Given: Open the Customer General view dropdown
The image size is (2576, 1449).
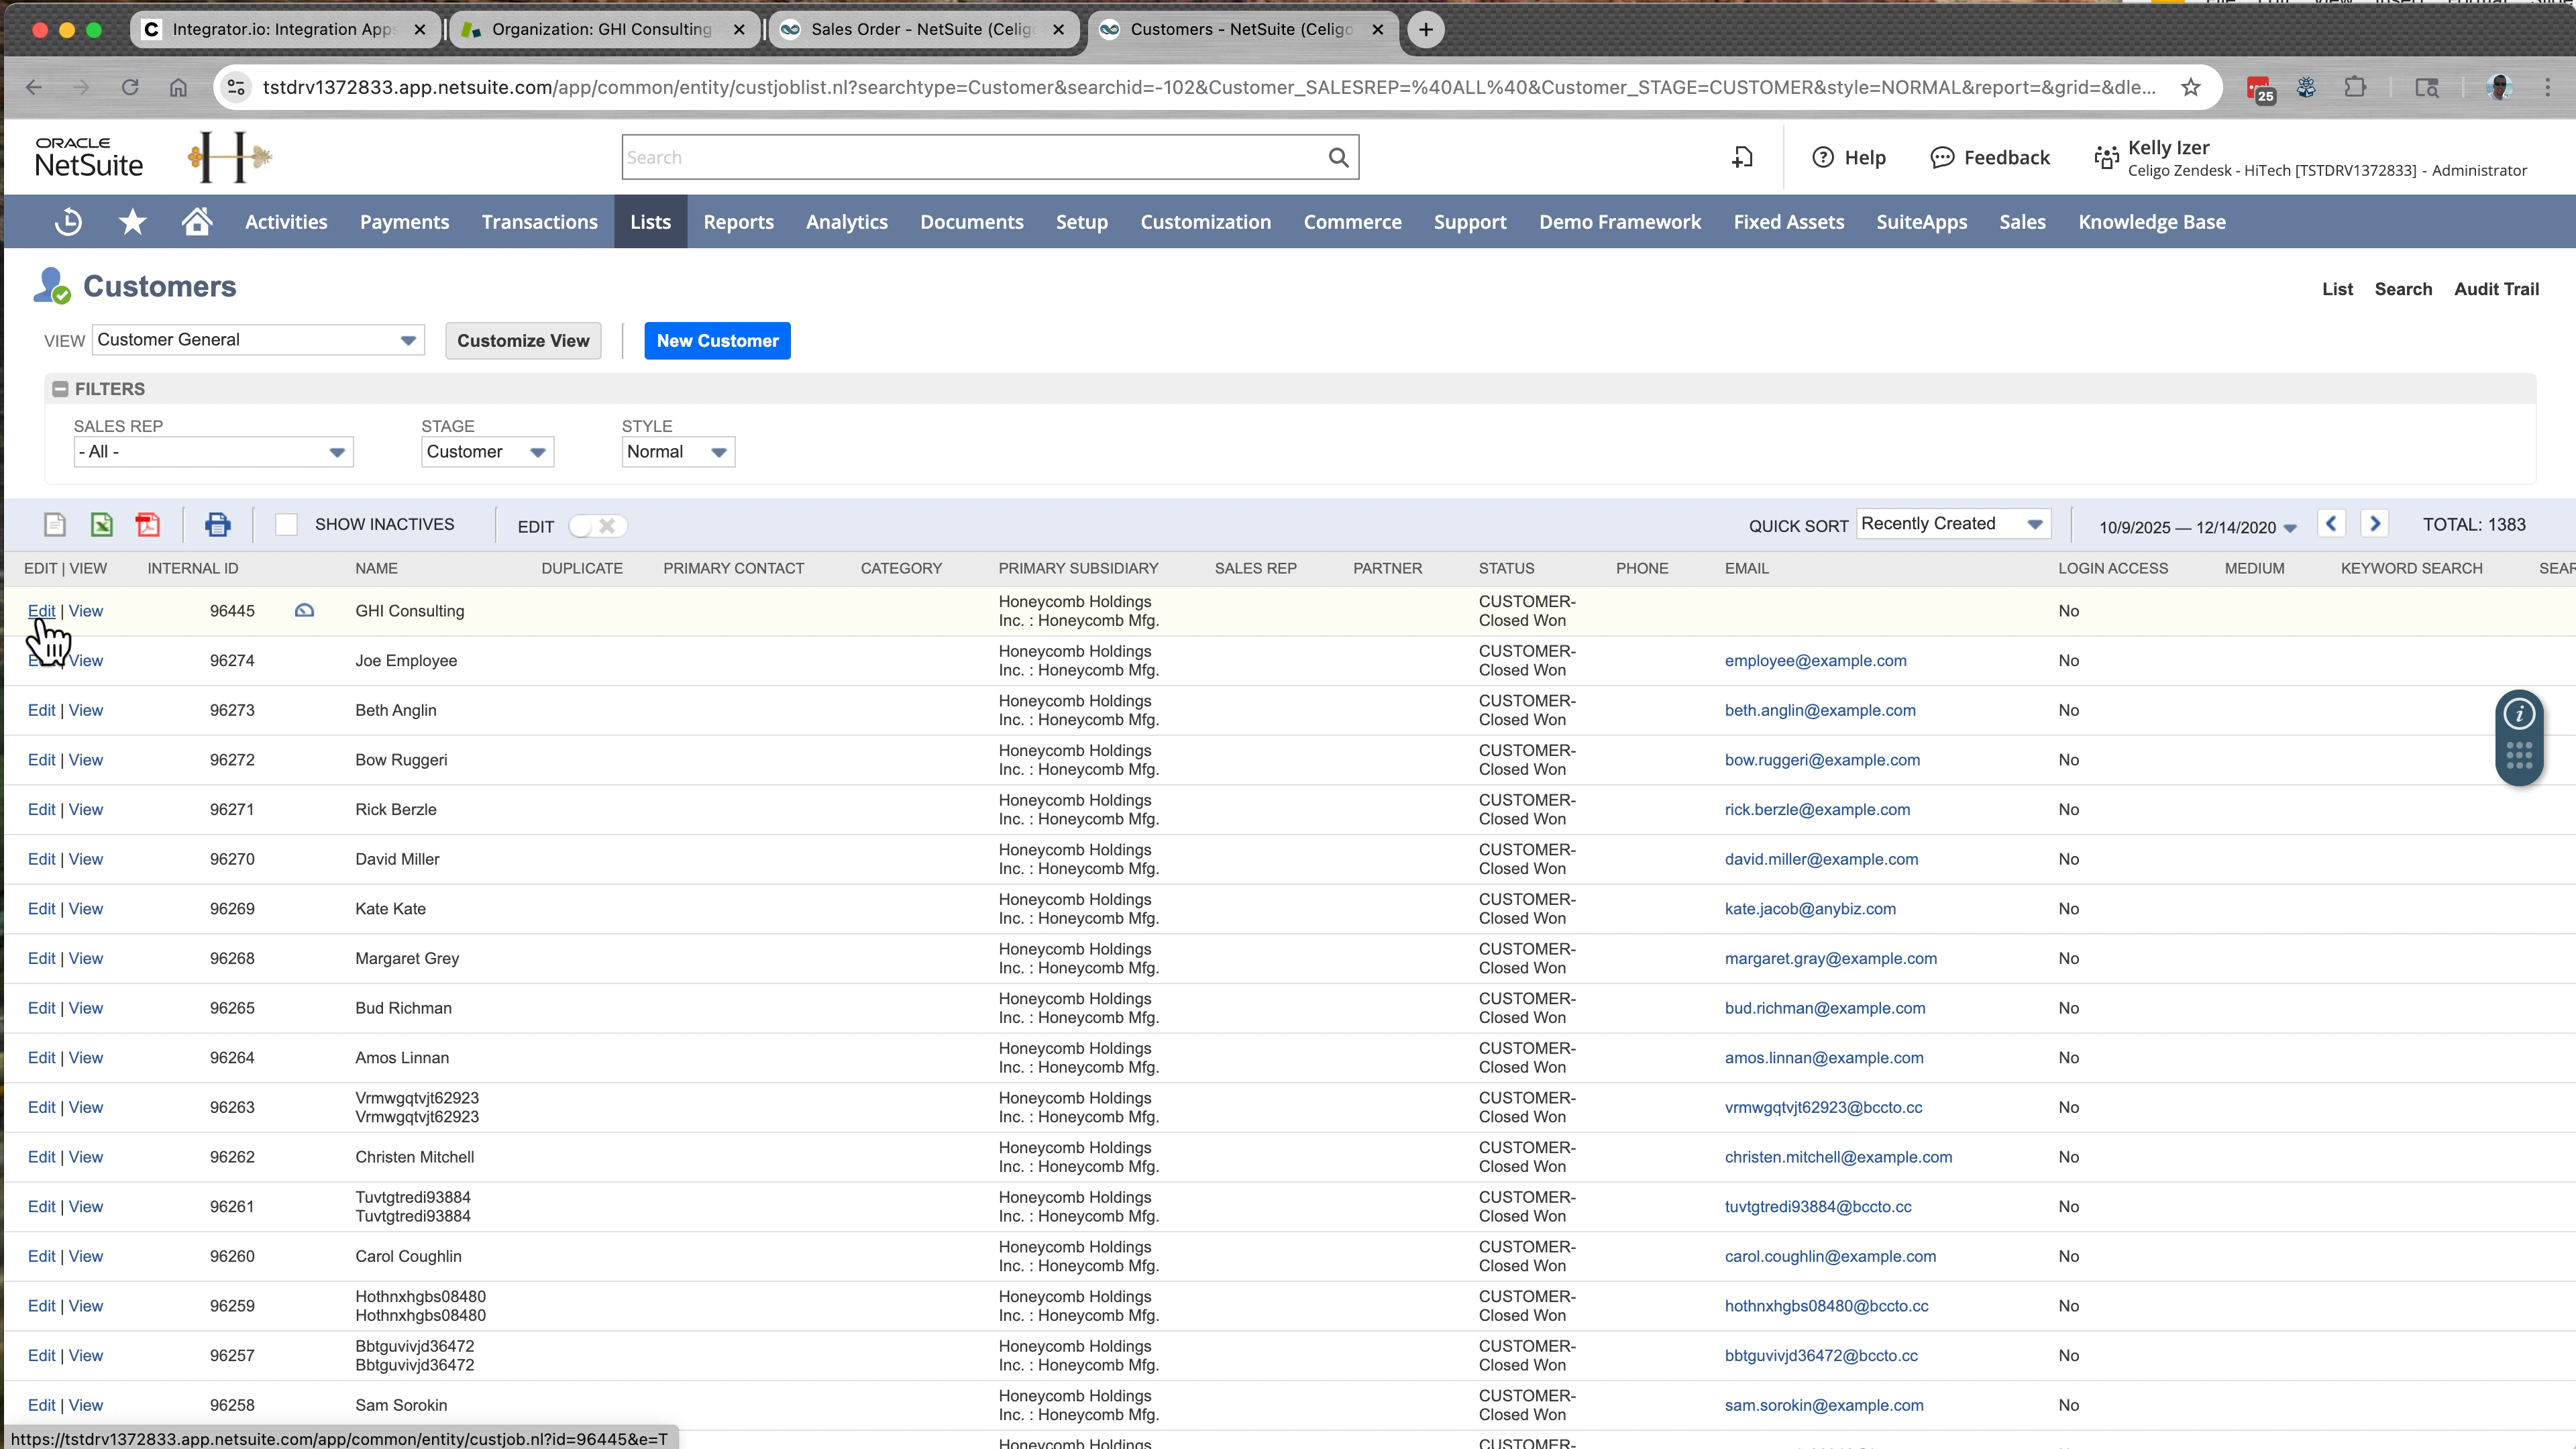Looking at the screenshot, I should coord(407,340).
